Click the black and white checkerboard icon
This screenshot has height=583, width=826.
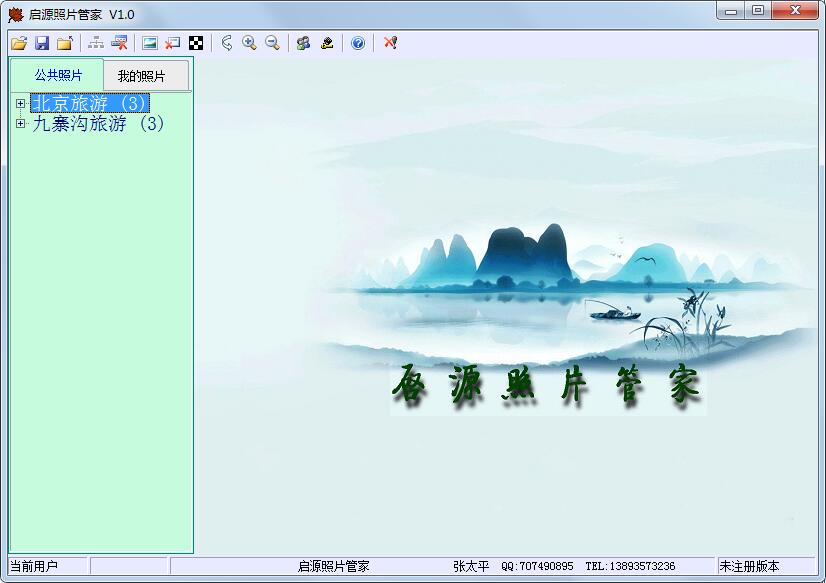pos(196,43)
